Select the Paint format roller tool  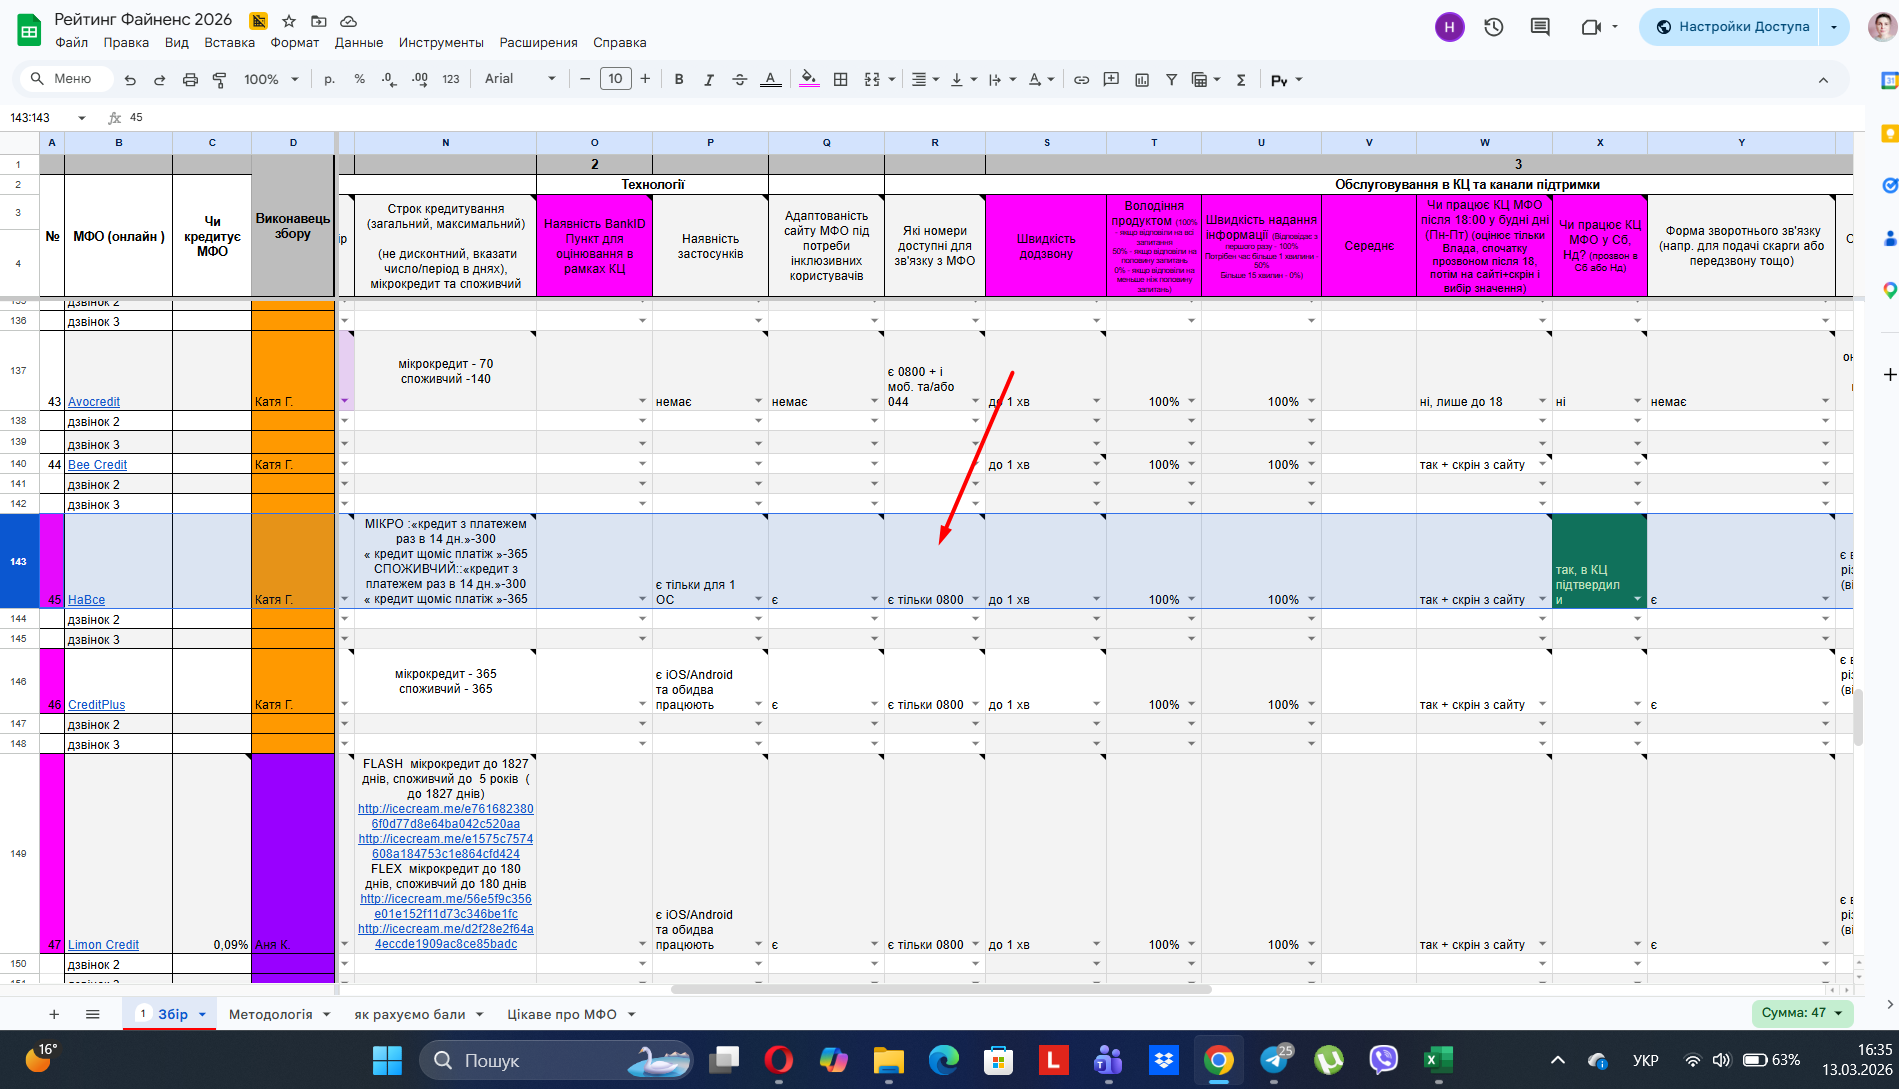(x=220, y=80)
